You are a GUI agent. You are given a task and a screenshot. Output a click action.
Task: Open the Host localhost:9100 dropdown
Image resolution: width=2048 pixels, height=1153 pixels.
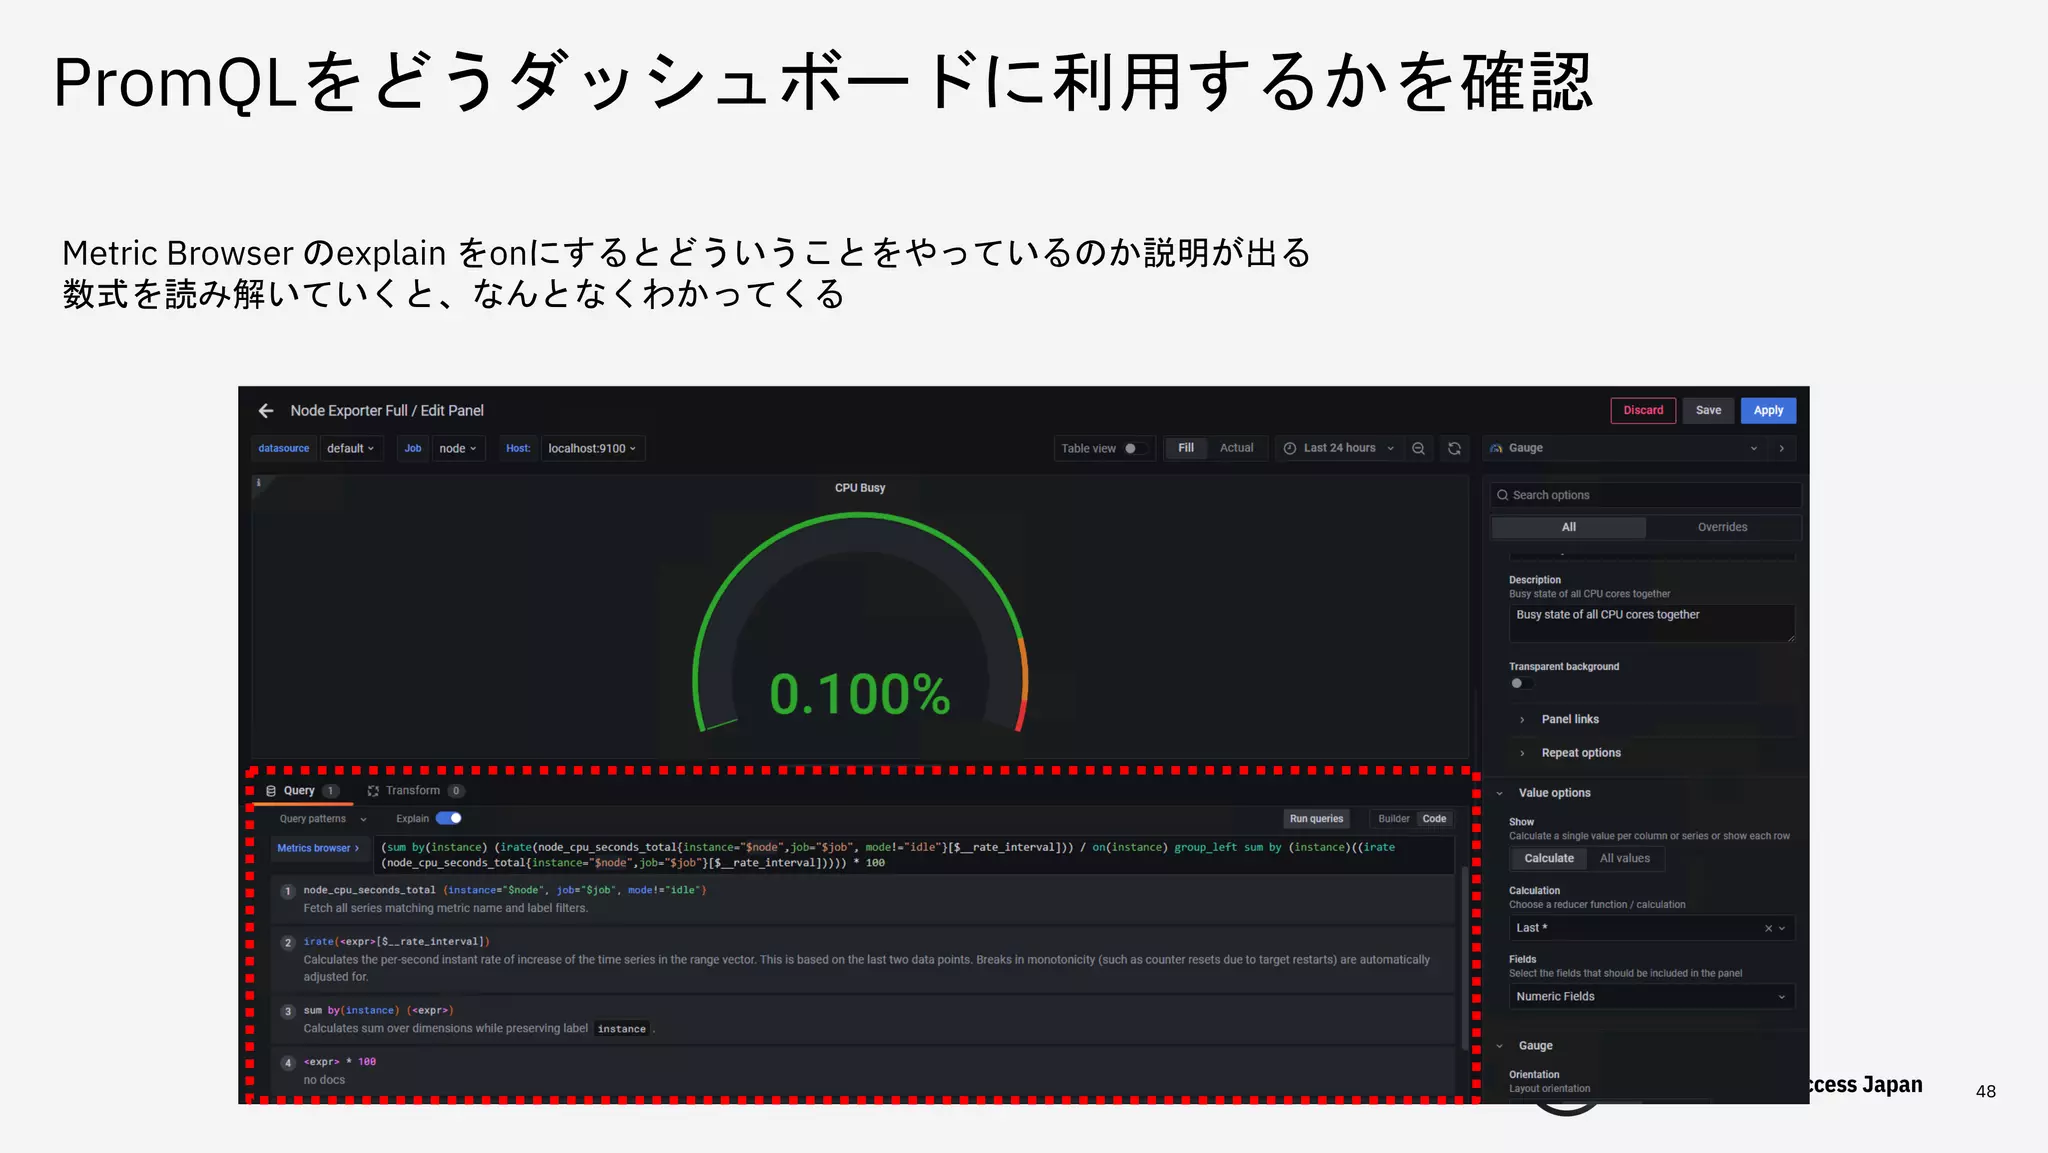click(x=592, y=449)
